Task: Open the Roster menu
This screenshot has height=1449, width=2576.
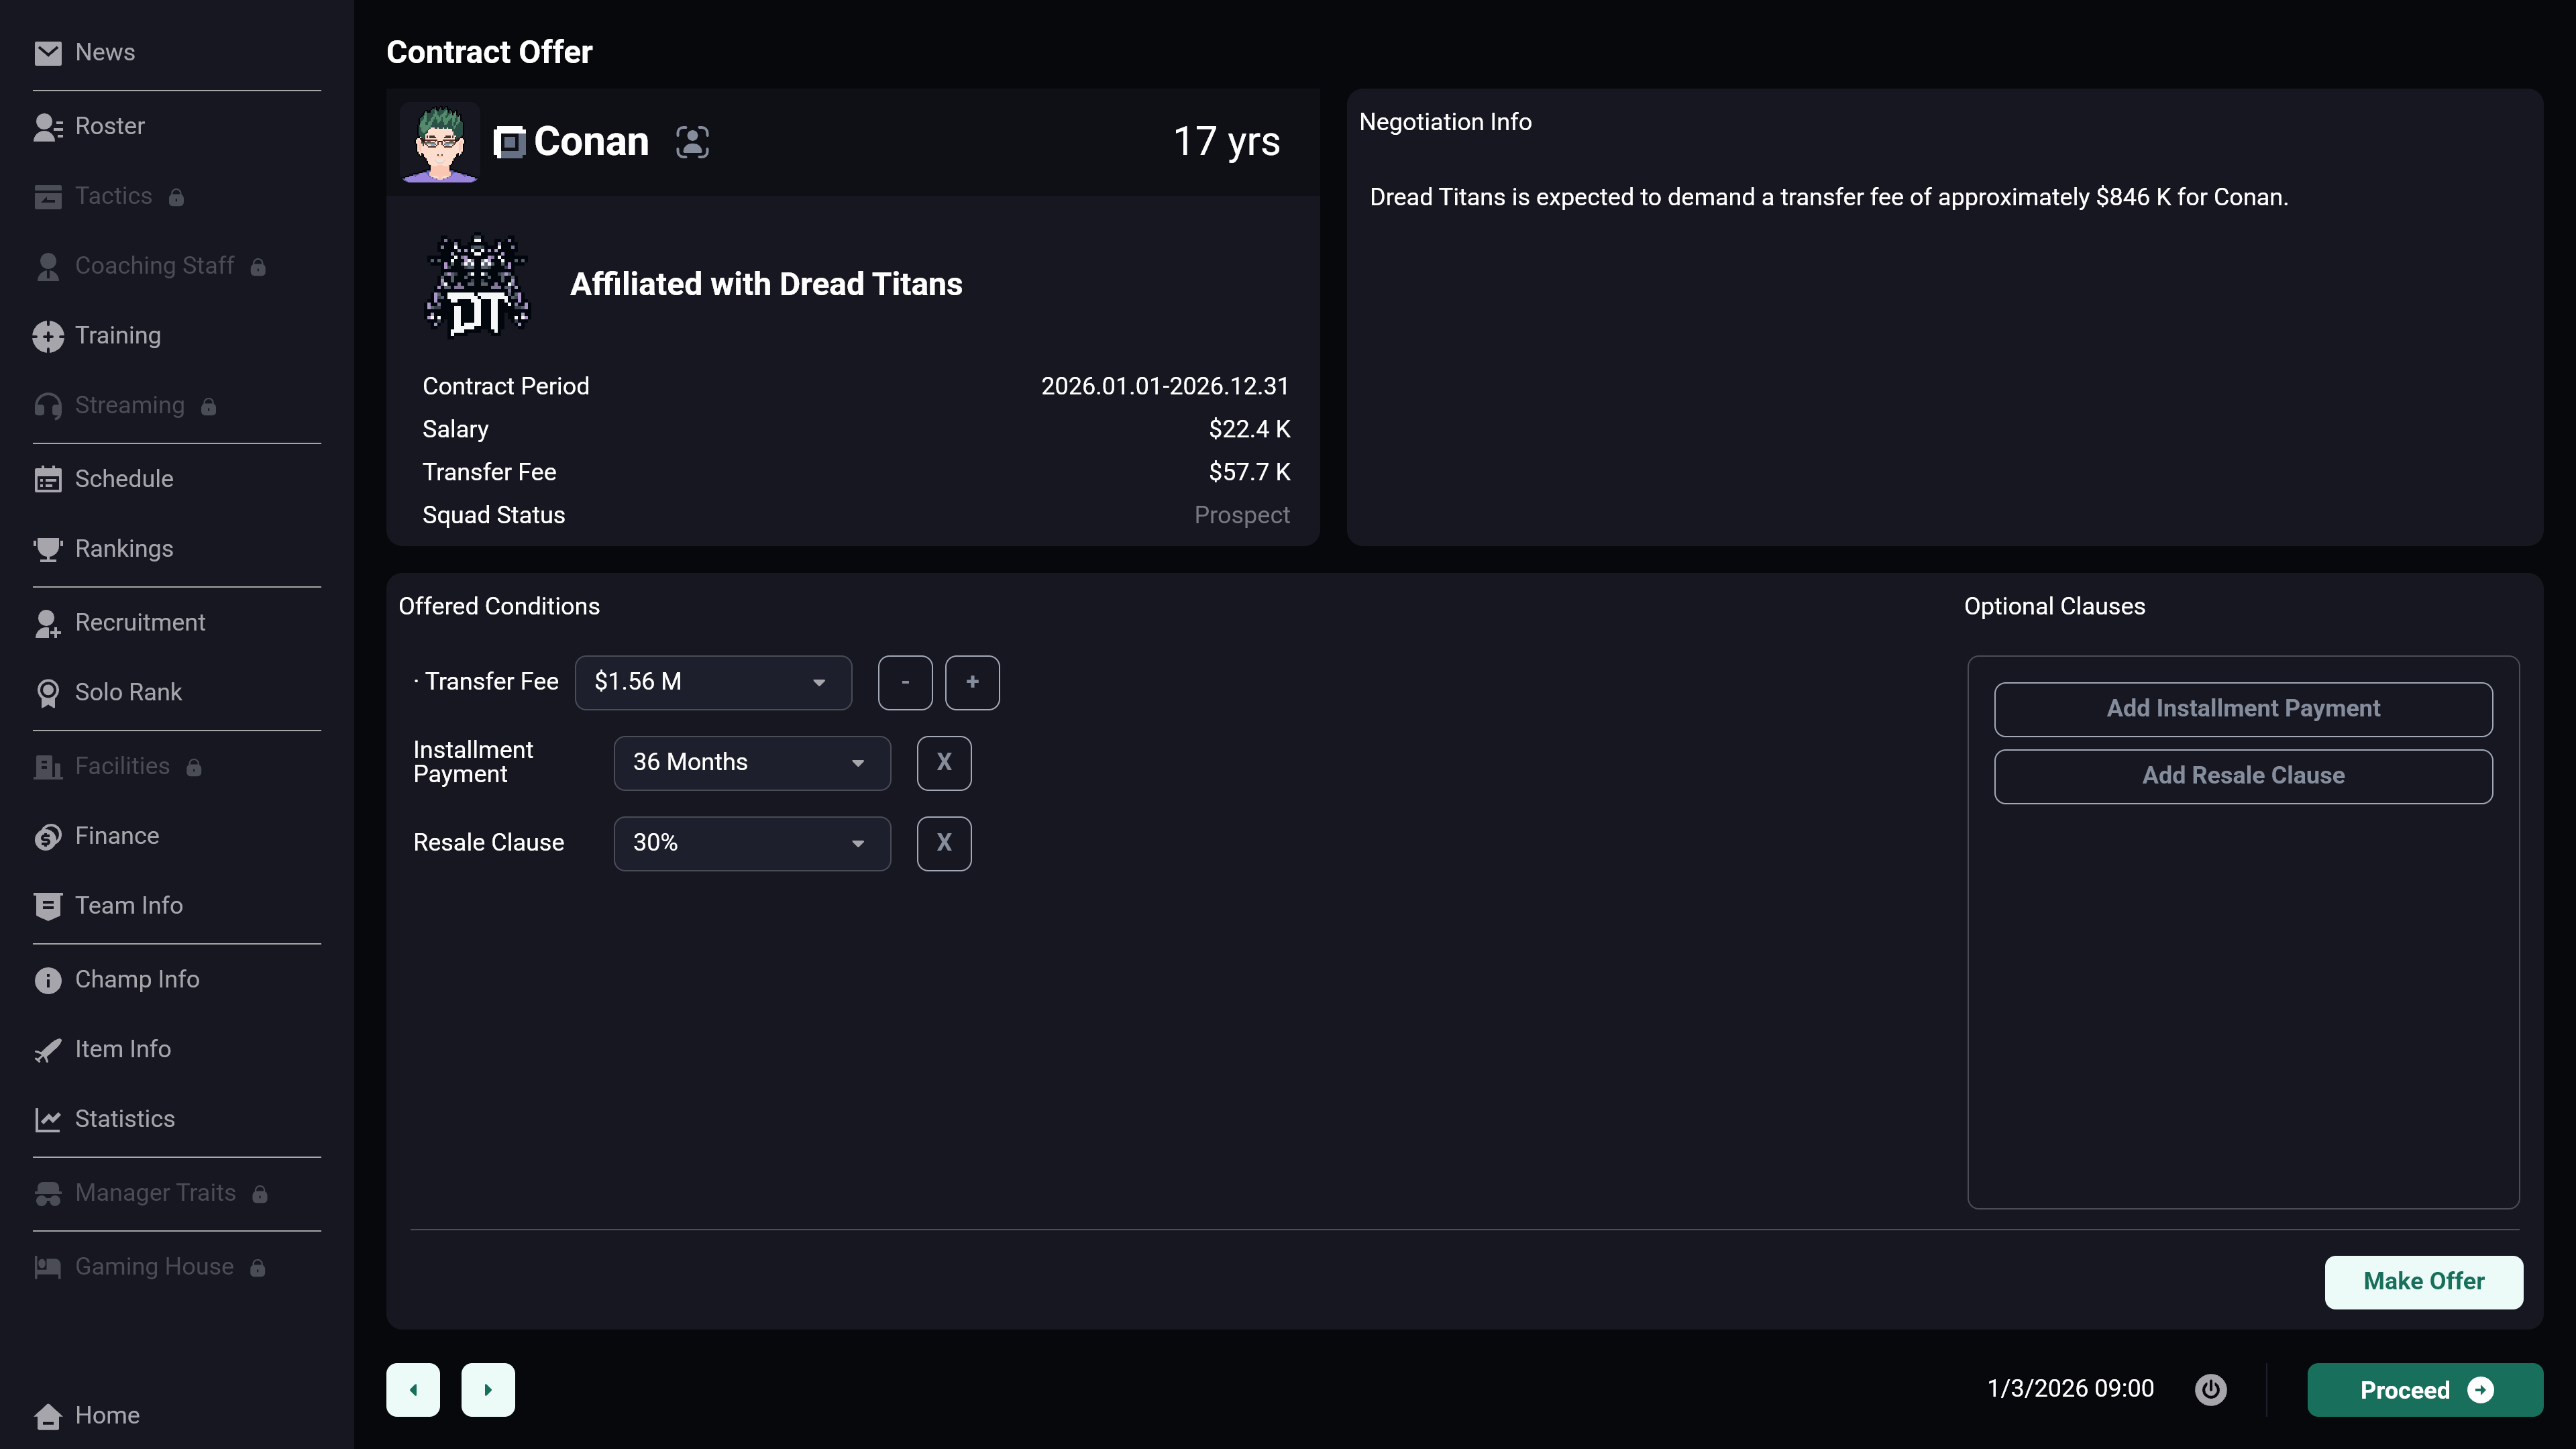Action: (110, 127)
